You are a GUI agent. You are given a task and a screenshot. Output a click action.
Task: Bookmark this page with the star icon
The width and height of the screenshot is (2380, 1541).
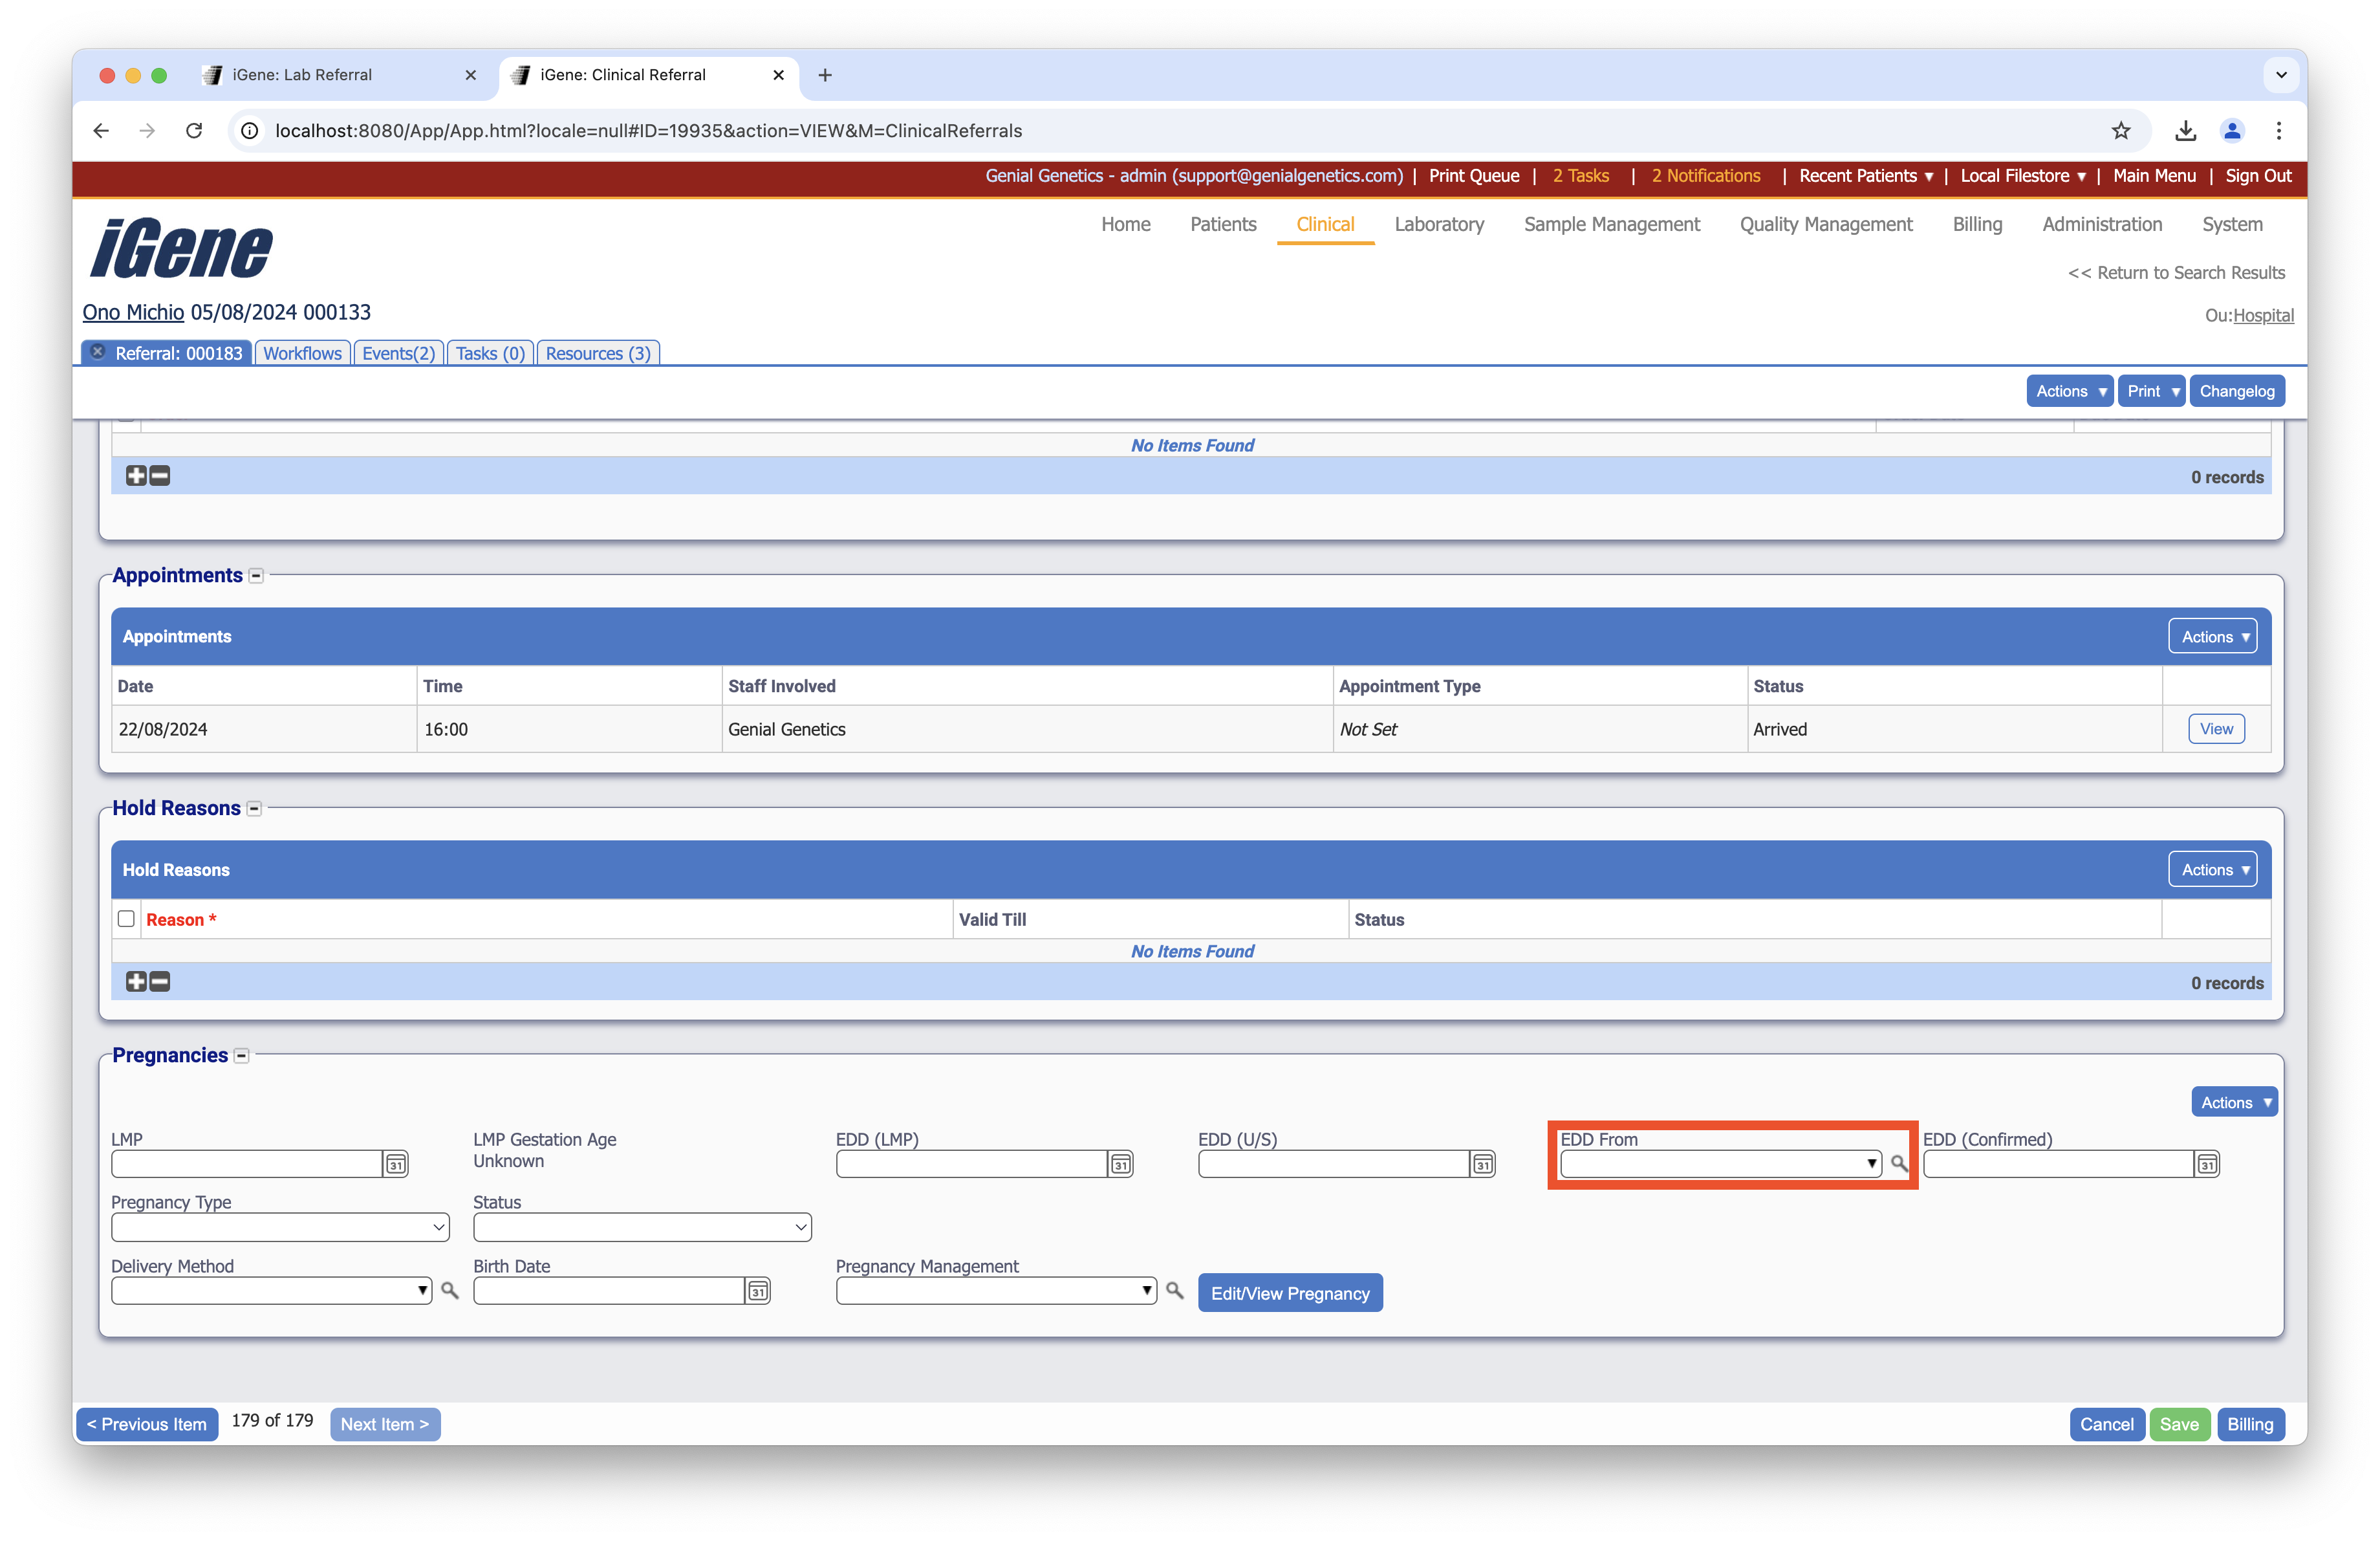click(x=2121, y=131)
